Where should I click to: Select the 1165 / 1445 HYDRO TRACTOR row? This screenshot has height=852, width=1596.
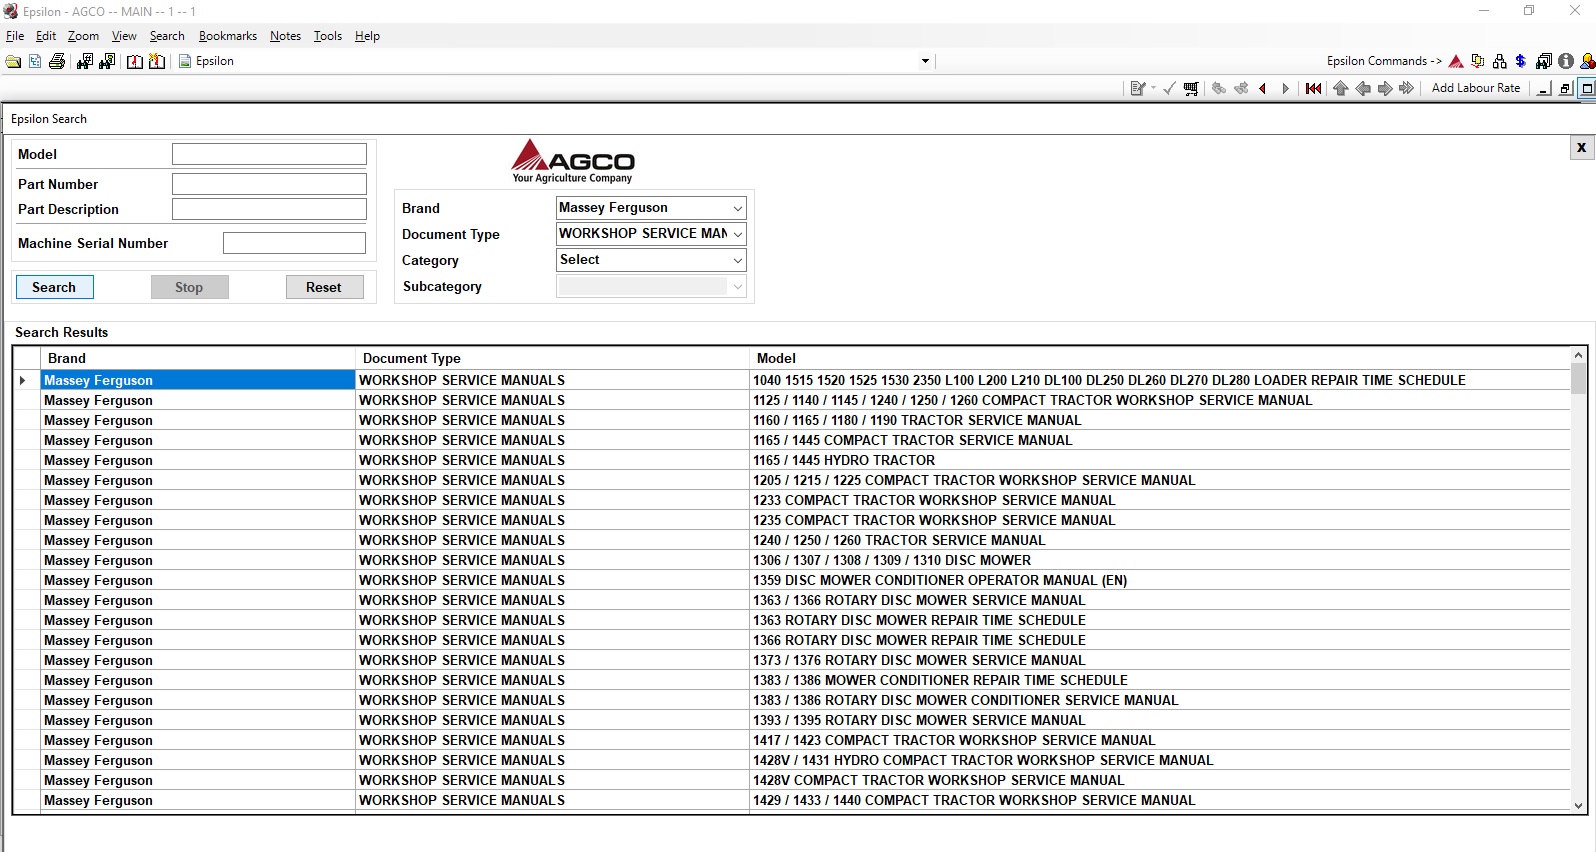tap(791, 460)
